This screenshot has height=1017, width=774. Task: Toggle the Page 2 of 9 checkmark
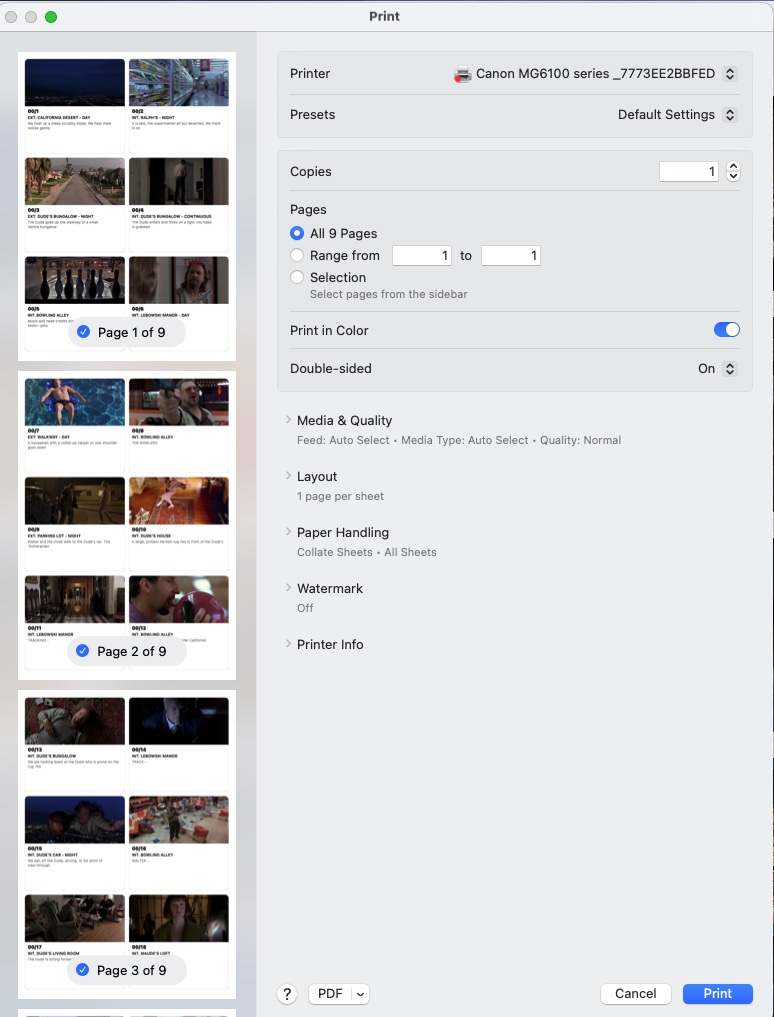[82, 651]
